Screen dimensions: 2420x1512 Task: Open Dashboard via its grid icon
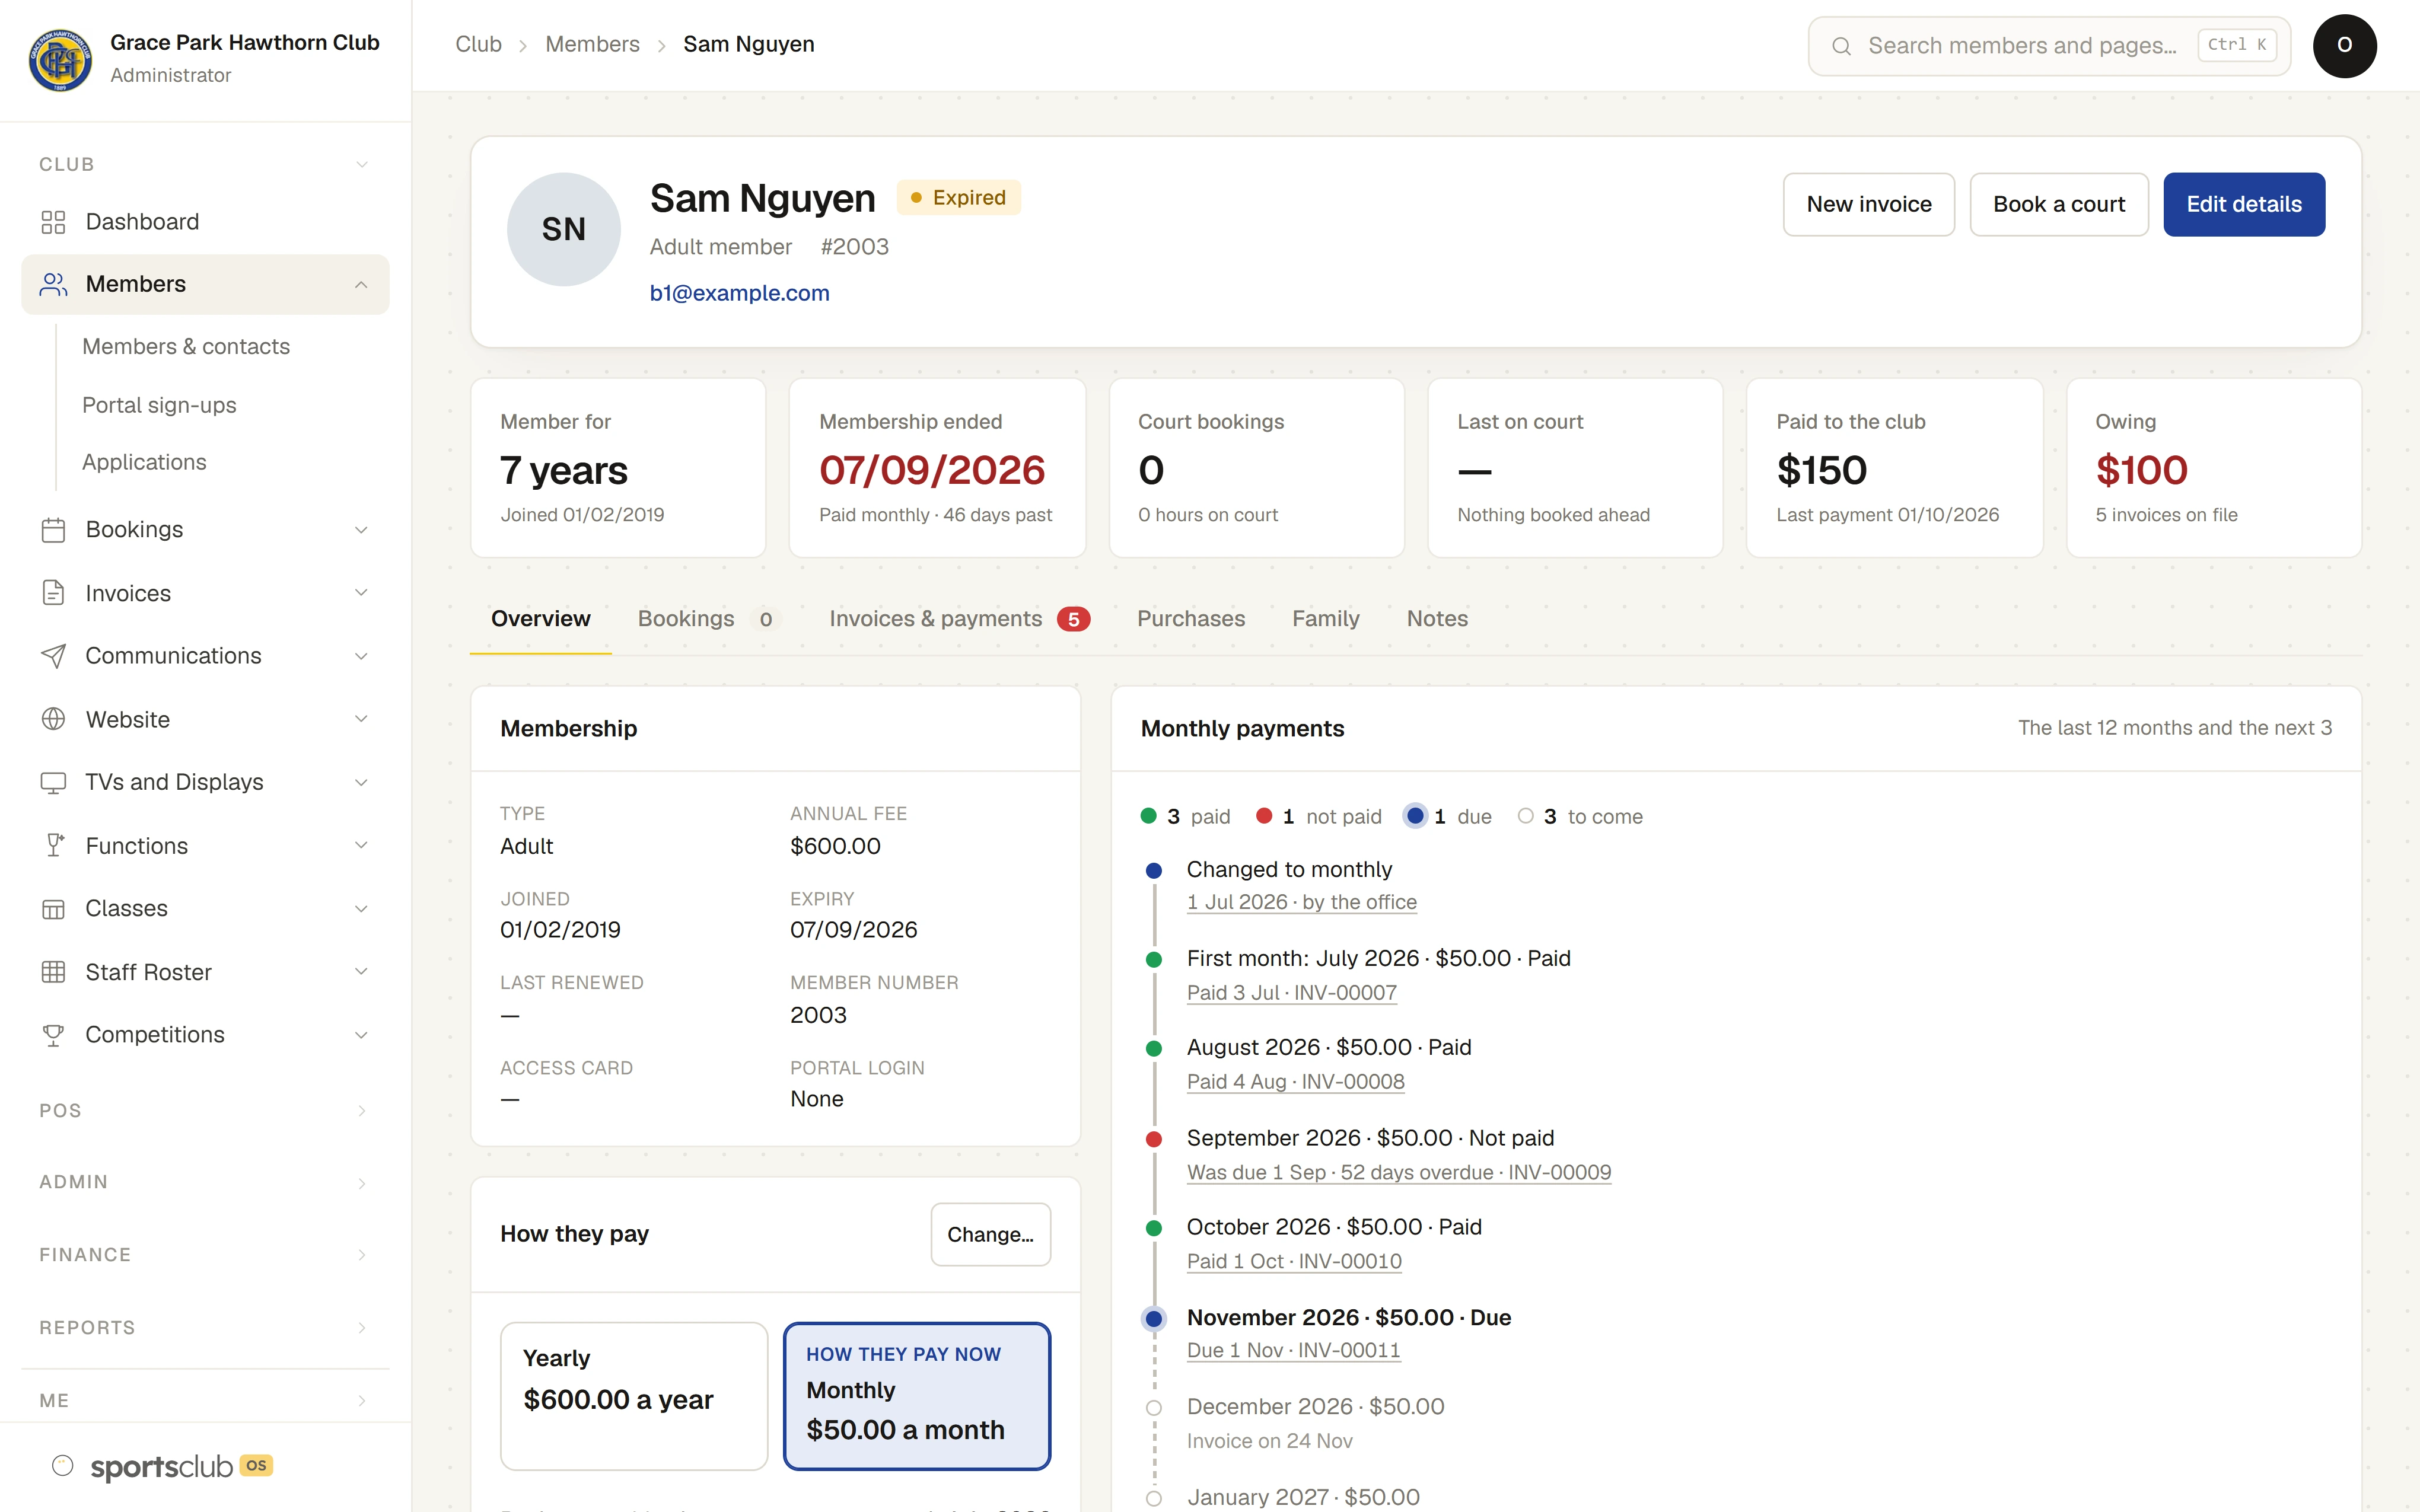(53, 222)
